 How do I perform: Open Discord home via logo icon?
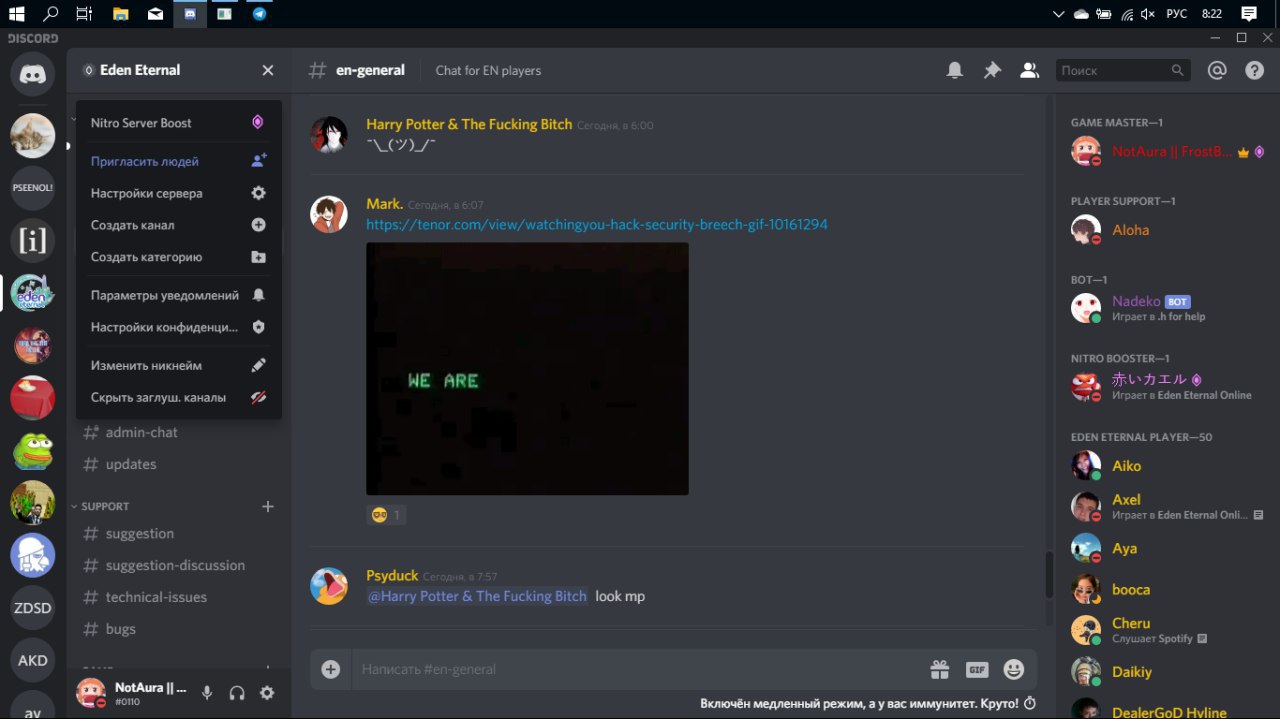(x=33, y=74)
